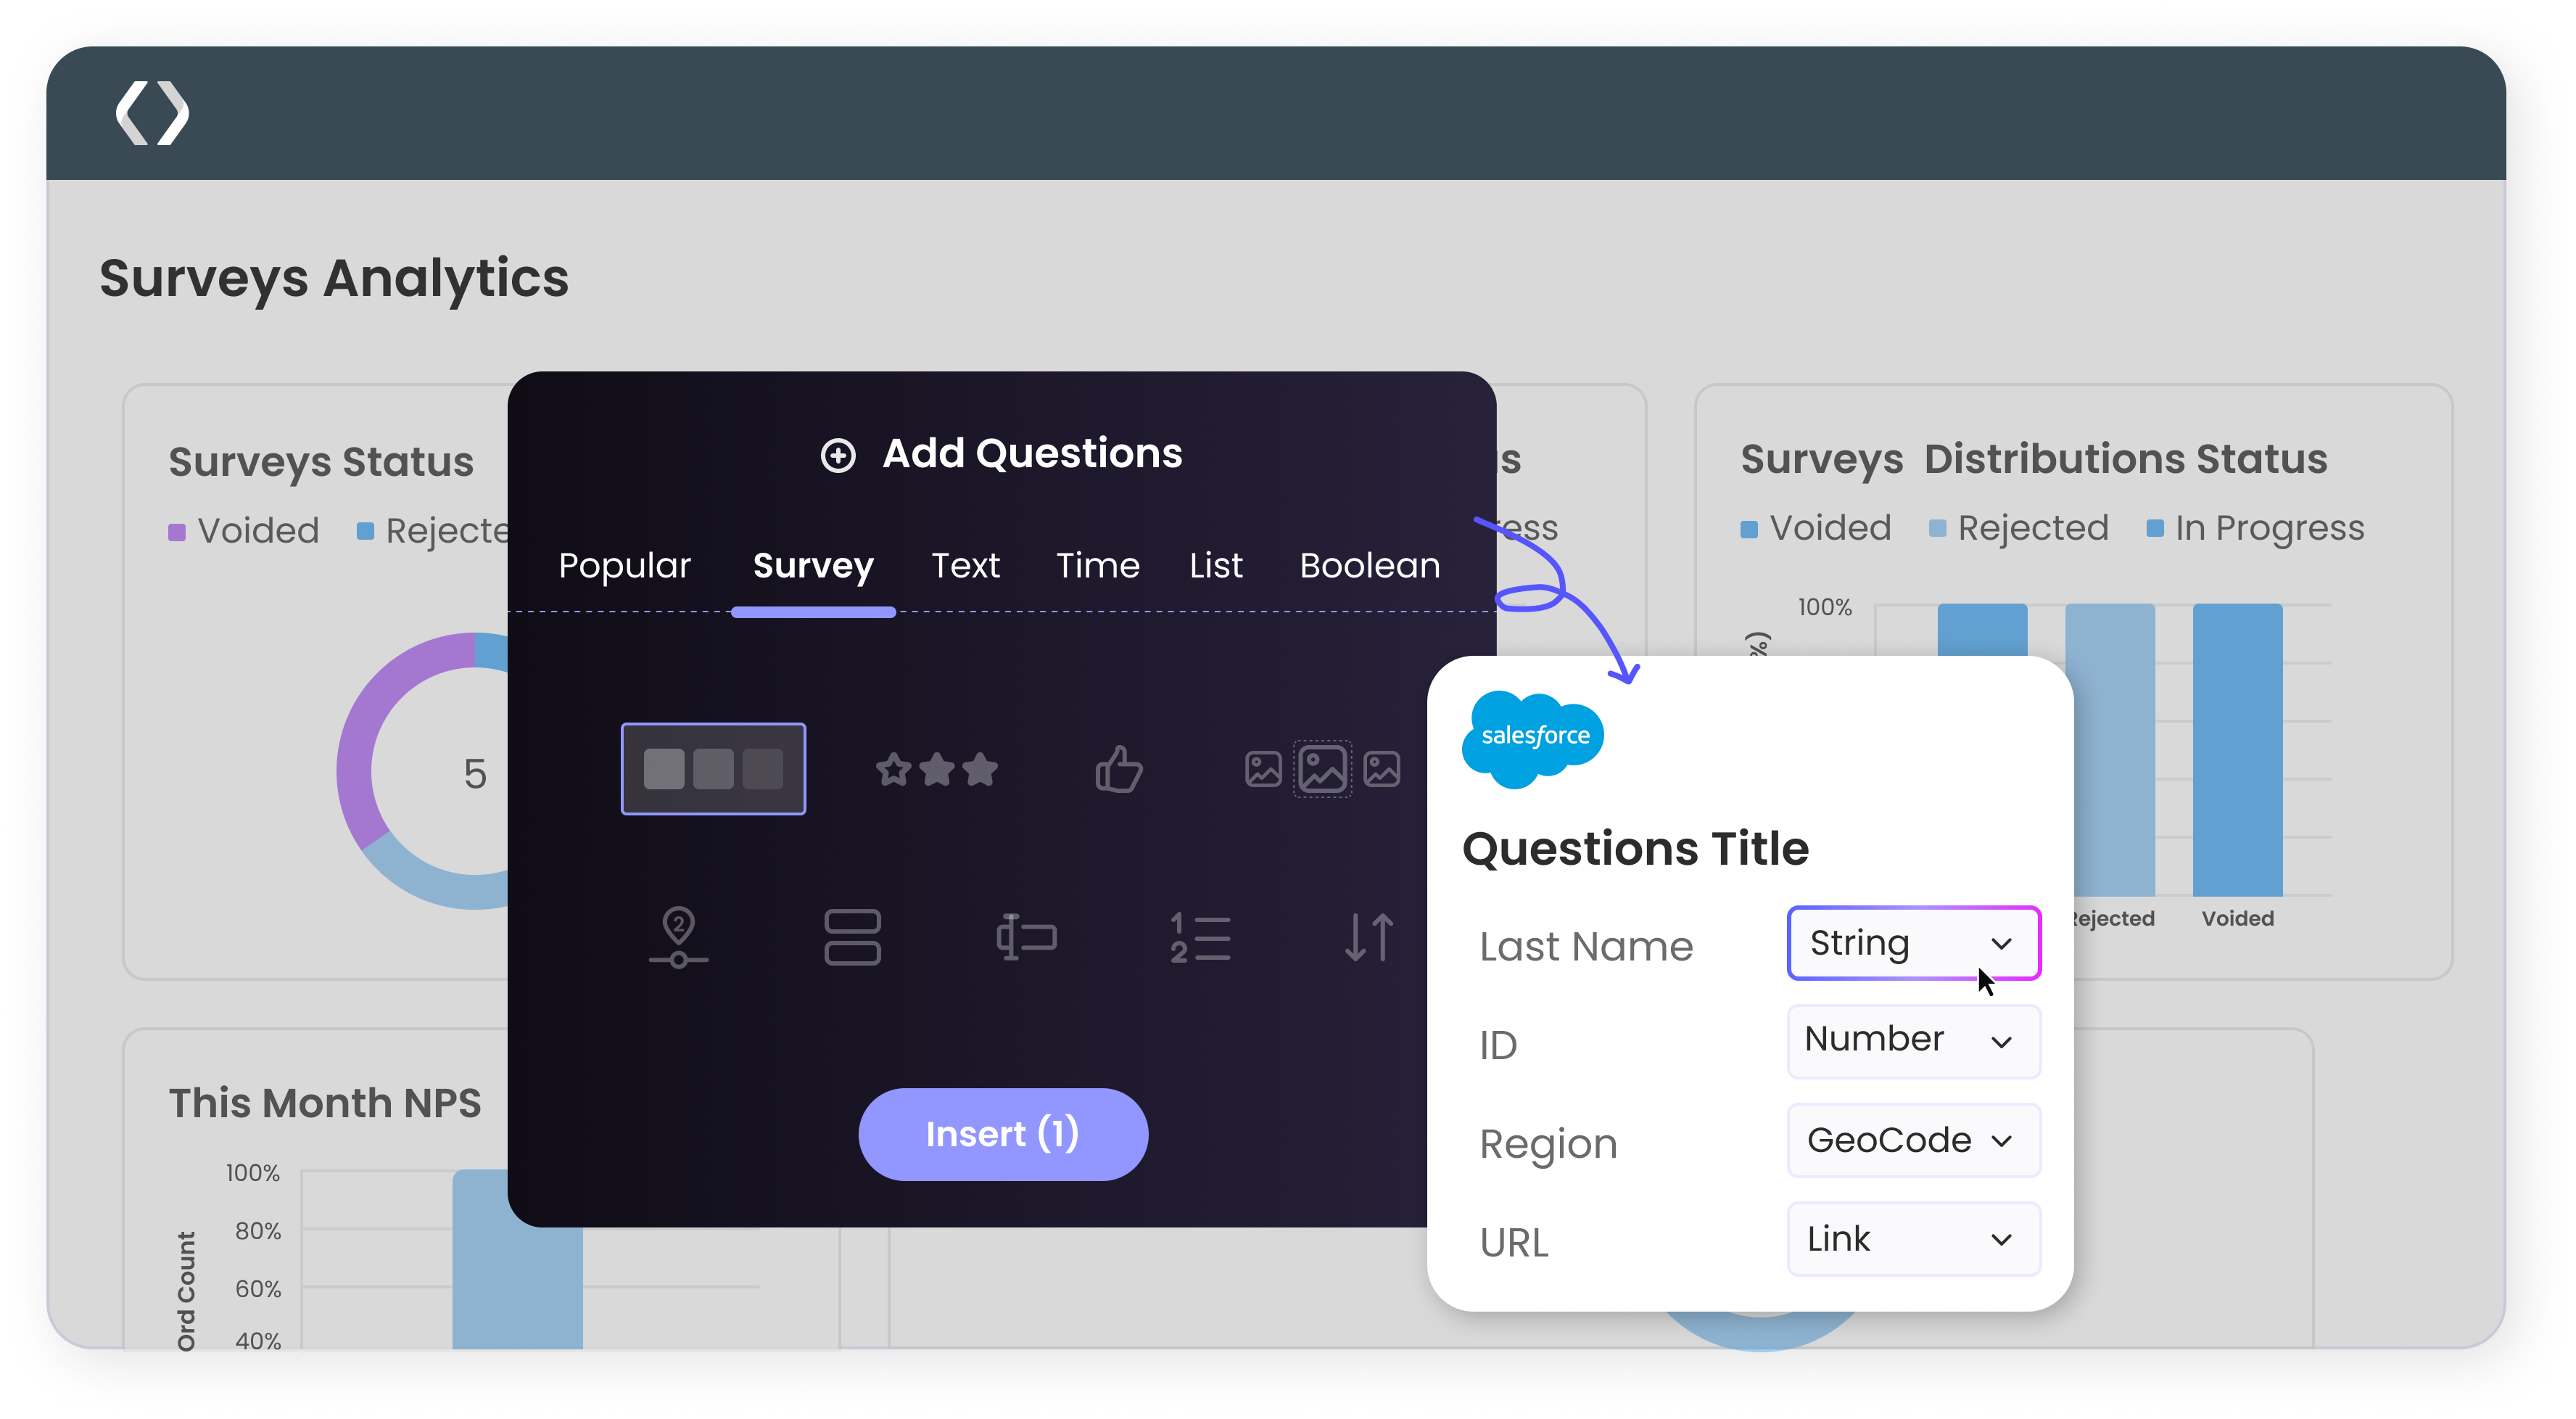Select the location pin question icon

pos(679,937)
